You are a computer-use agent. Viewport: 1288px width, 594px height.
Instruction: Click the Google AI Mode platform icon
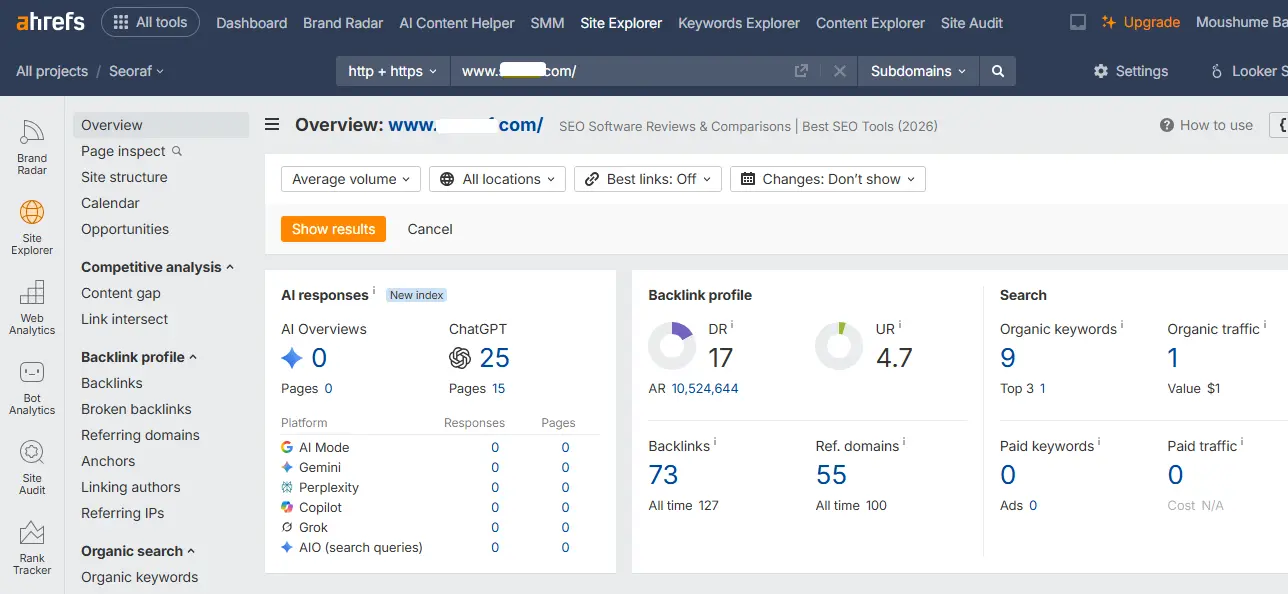[287, 448]
